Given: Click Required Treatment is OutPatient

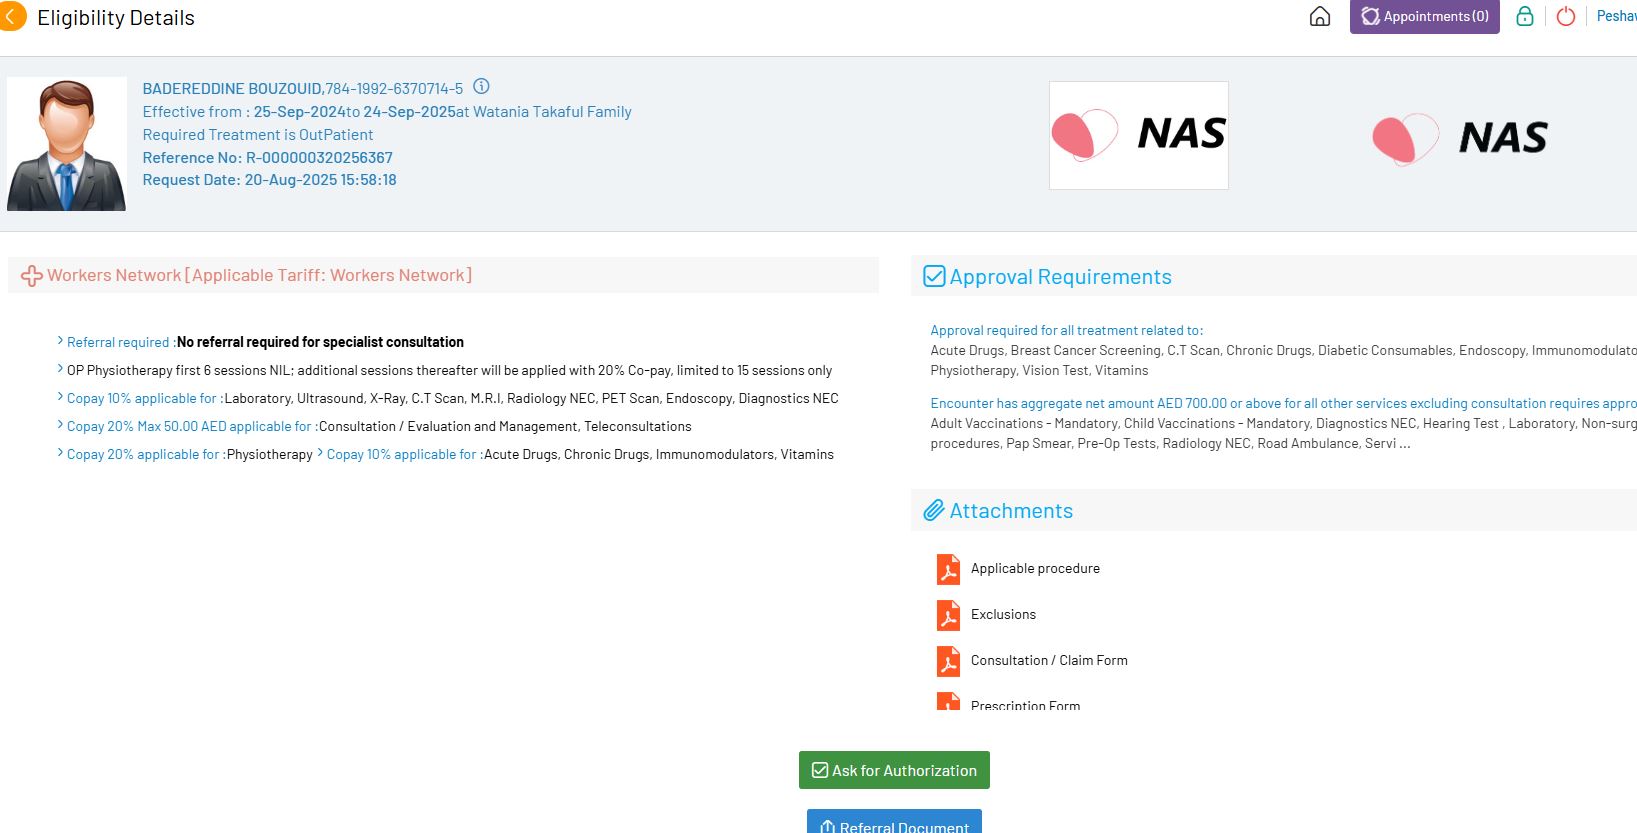Looking at the screenshot, I should 258,134.
